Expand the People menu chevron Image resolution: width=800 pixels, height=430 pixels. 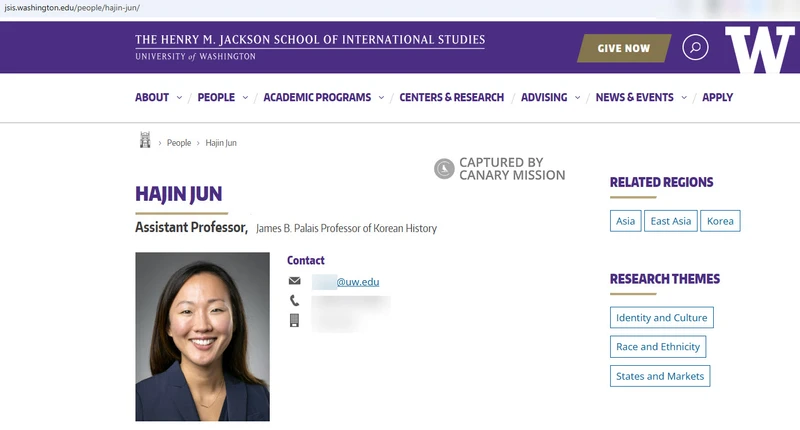point(245,98)
